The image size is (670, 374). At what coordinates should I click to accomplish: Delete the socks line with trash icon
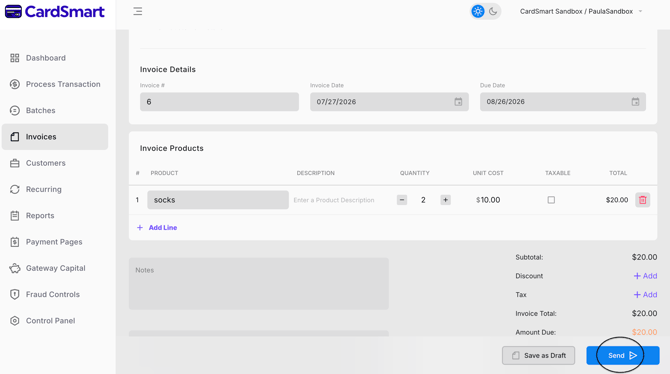coord(643,200)
